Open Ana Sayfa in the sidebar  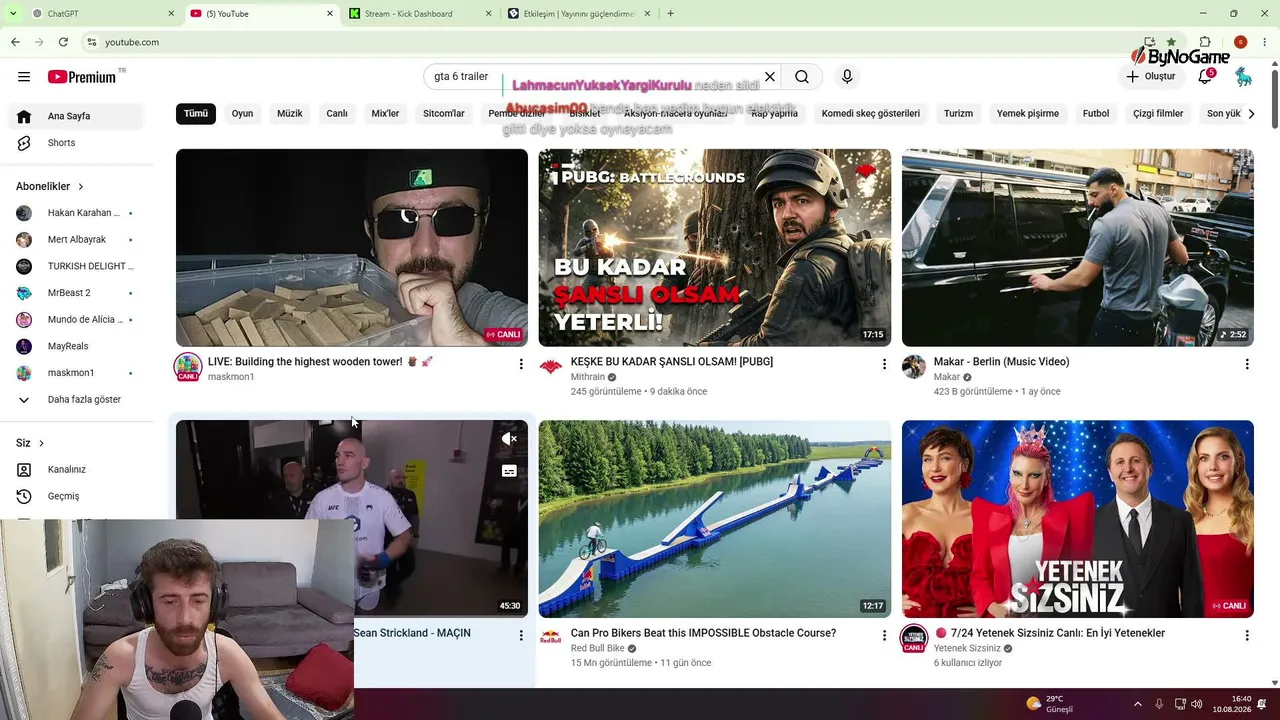pyautogui.click(x=76, y=116)
